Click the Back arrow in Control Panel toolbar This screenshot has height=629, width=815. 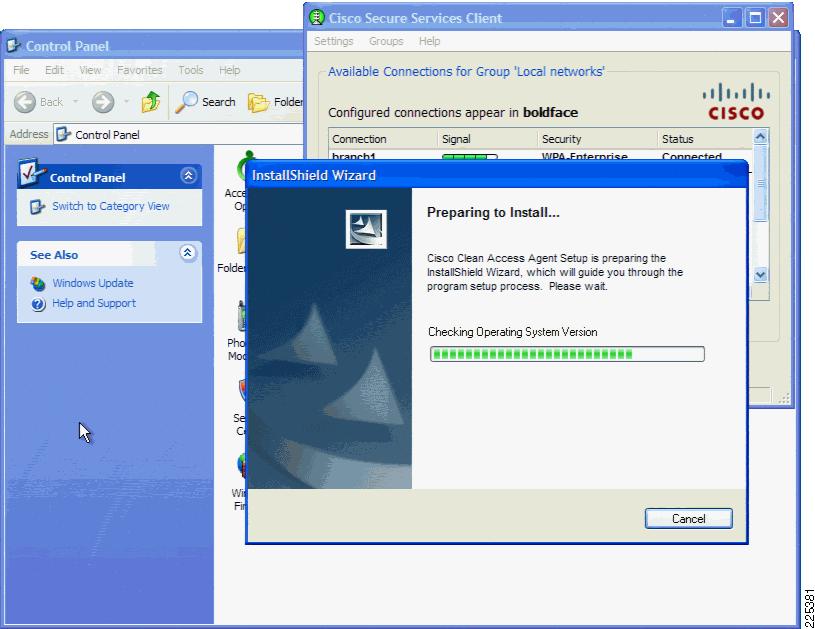[25, 102]
